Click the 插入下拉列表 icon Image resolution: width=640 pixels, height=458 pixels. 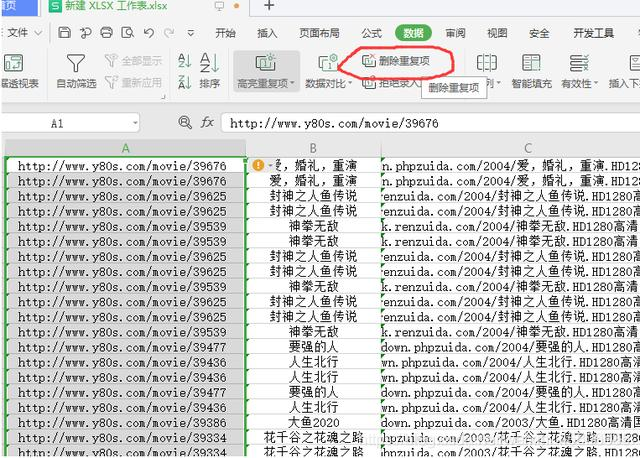point(634,63)
